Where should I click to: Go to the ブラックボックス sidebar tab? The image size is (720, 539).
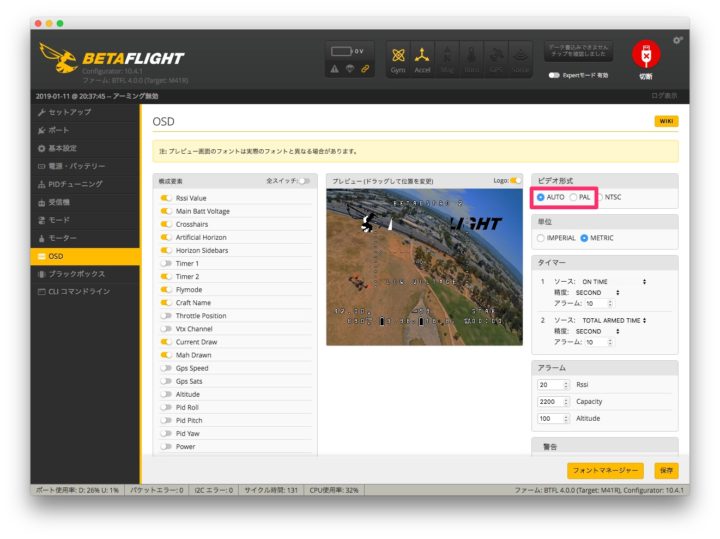(x=76, y=273)
